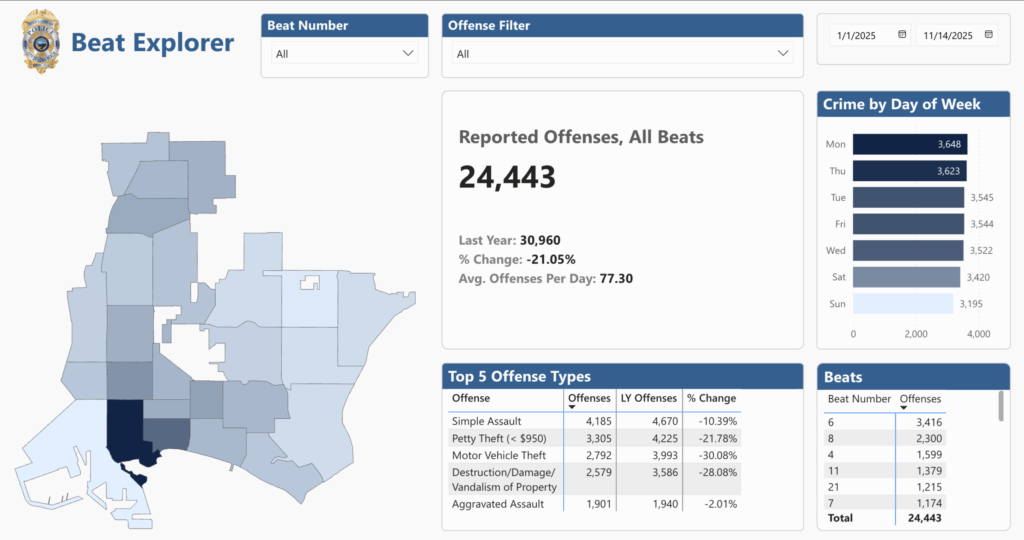Screen dimensions: 1024x540
Task: Sort by LY Offenses column header
Action: click(648, 398)
